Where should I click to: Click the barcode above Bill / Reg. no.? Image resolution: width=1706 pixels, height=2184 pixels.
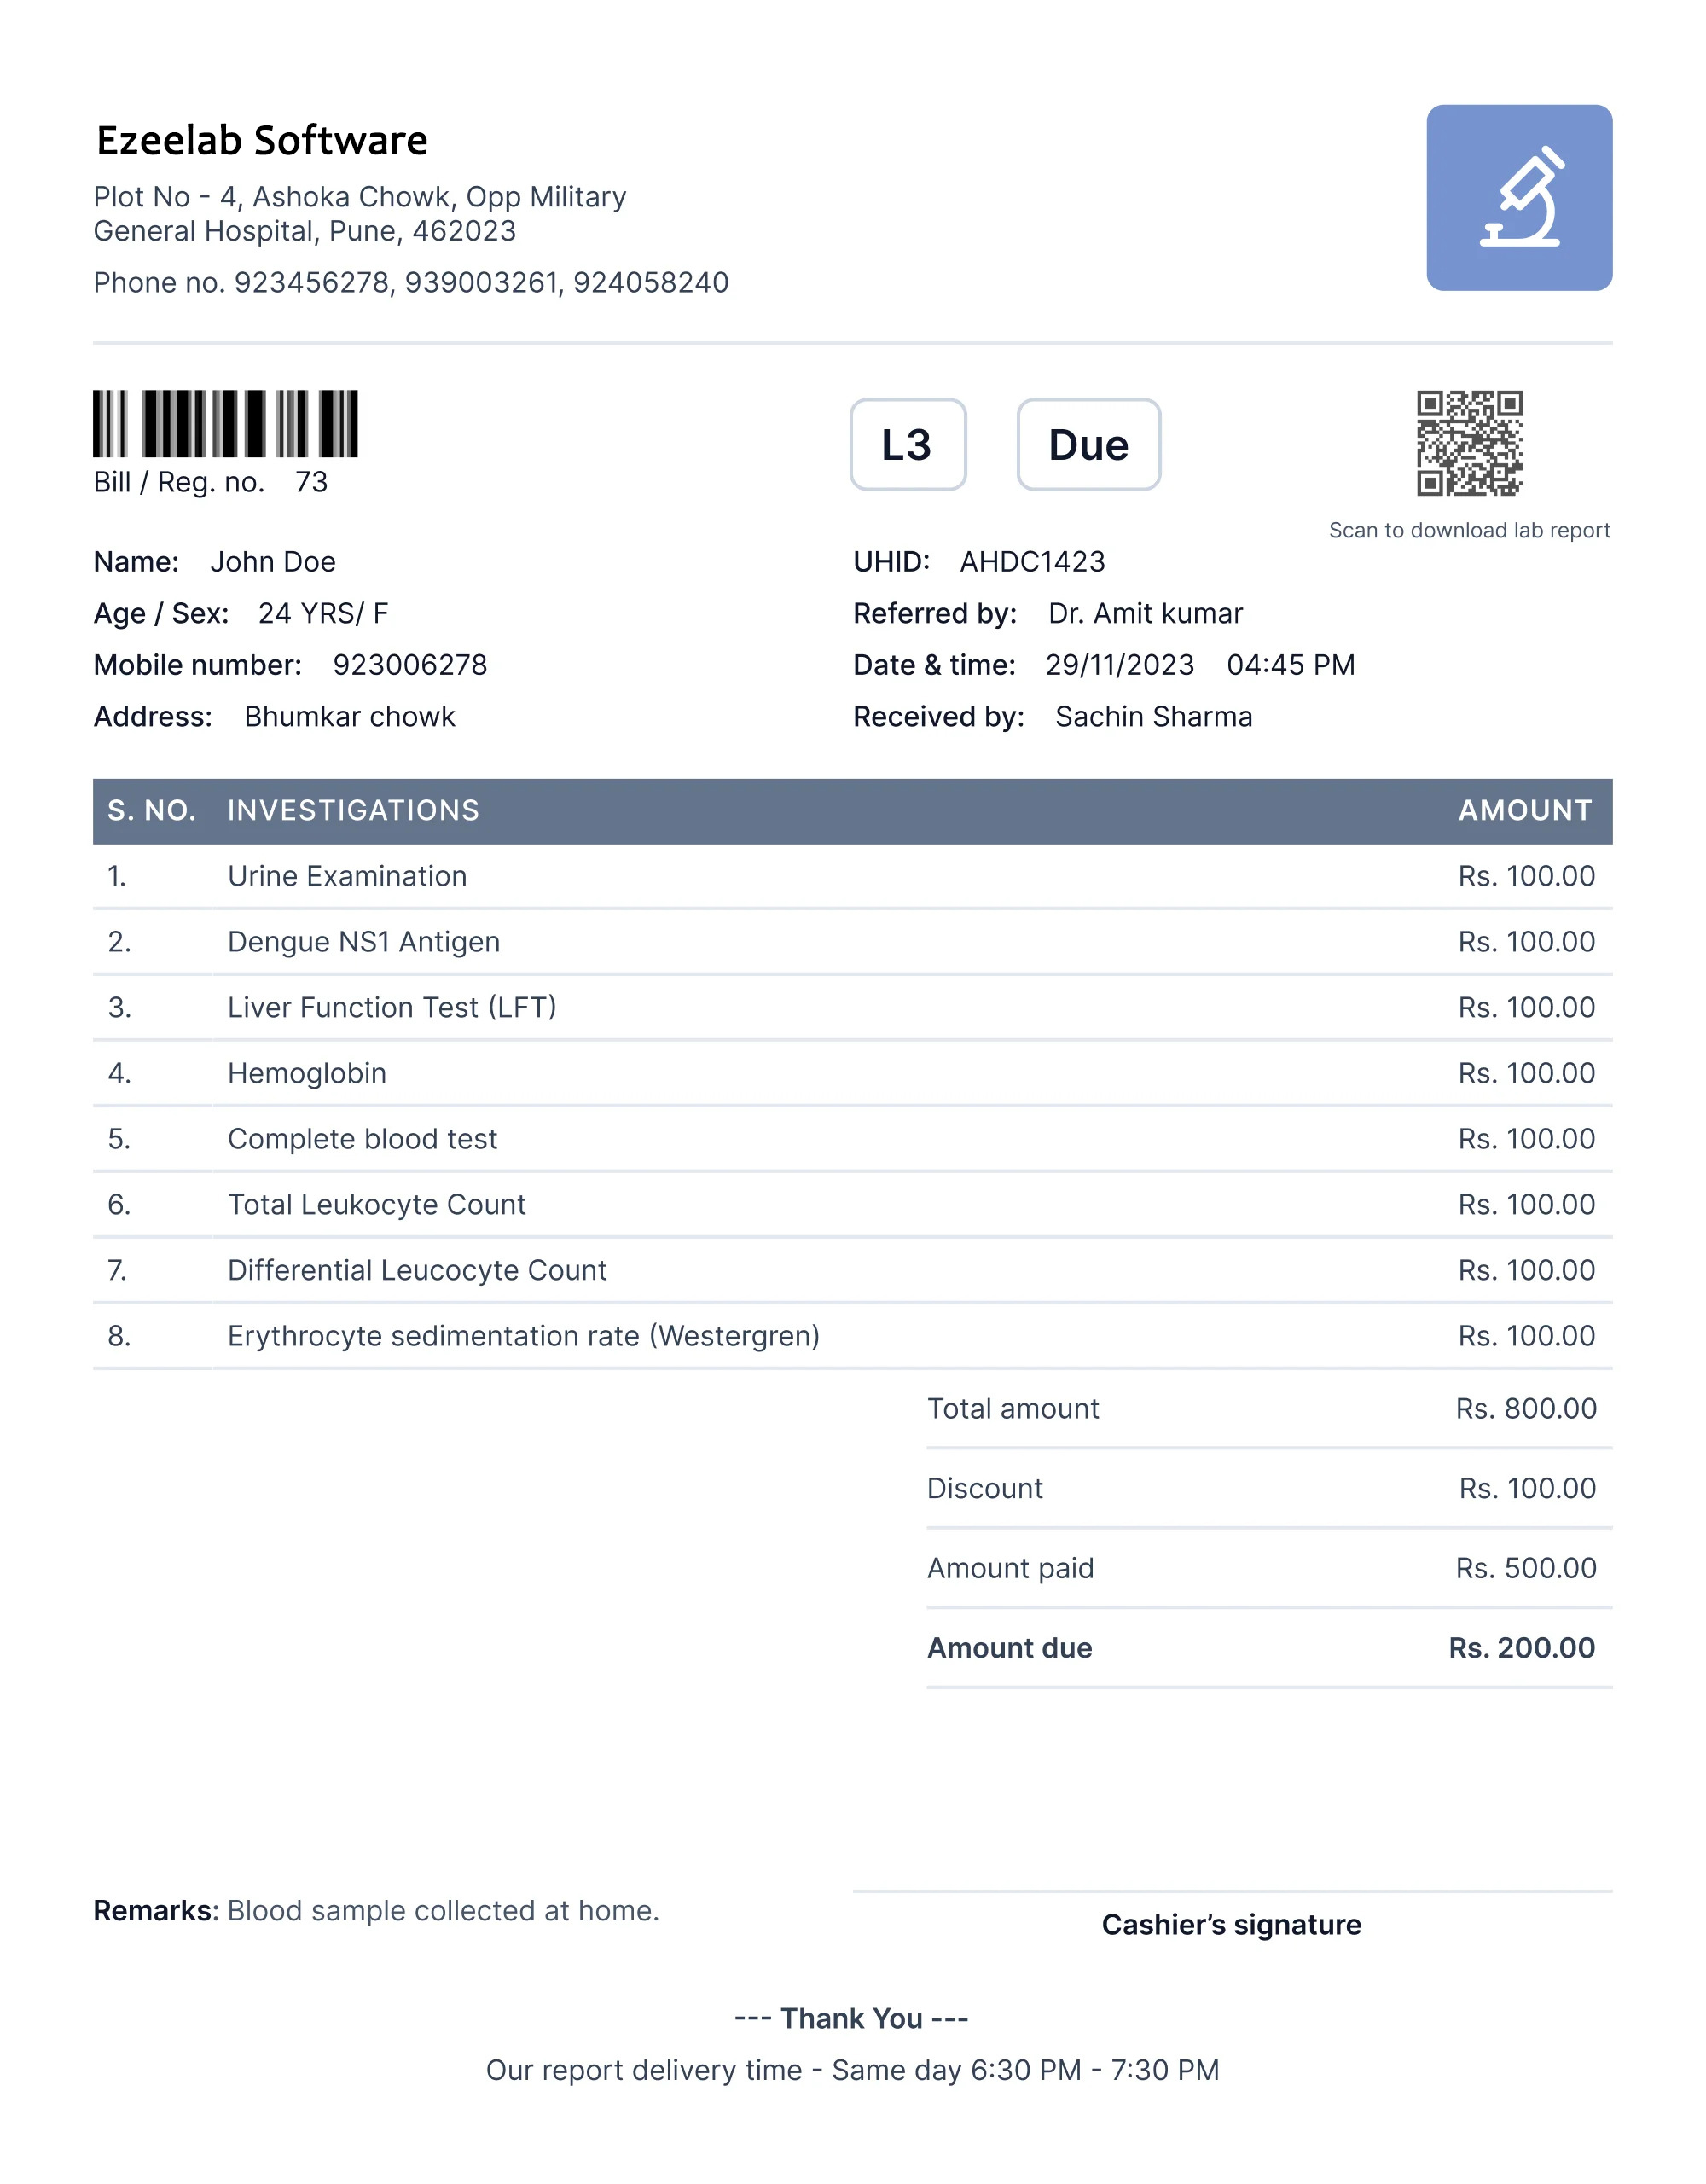tap(228, 424)
